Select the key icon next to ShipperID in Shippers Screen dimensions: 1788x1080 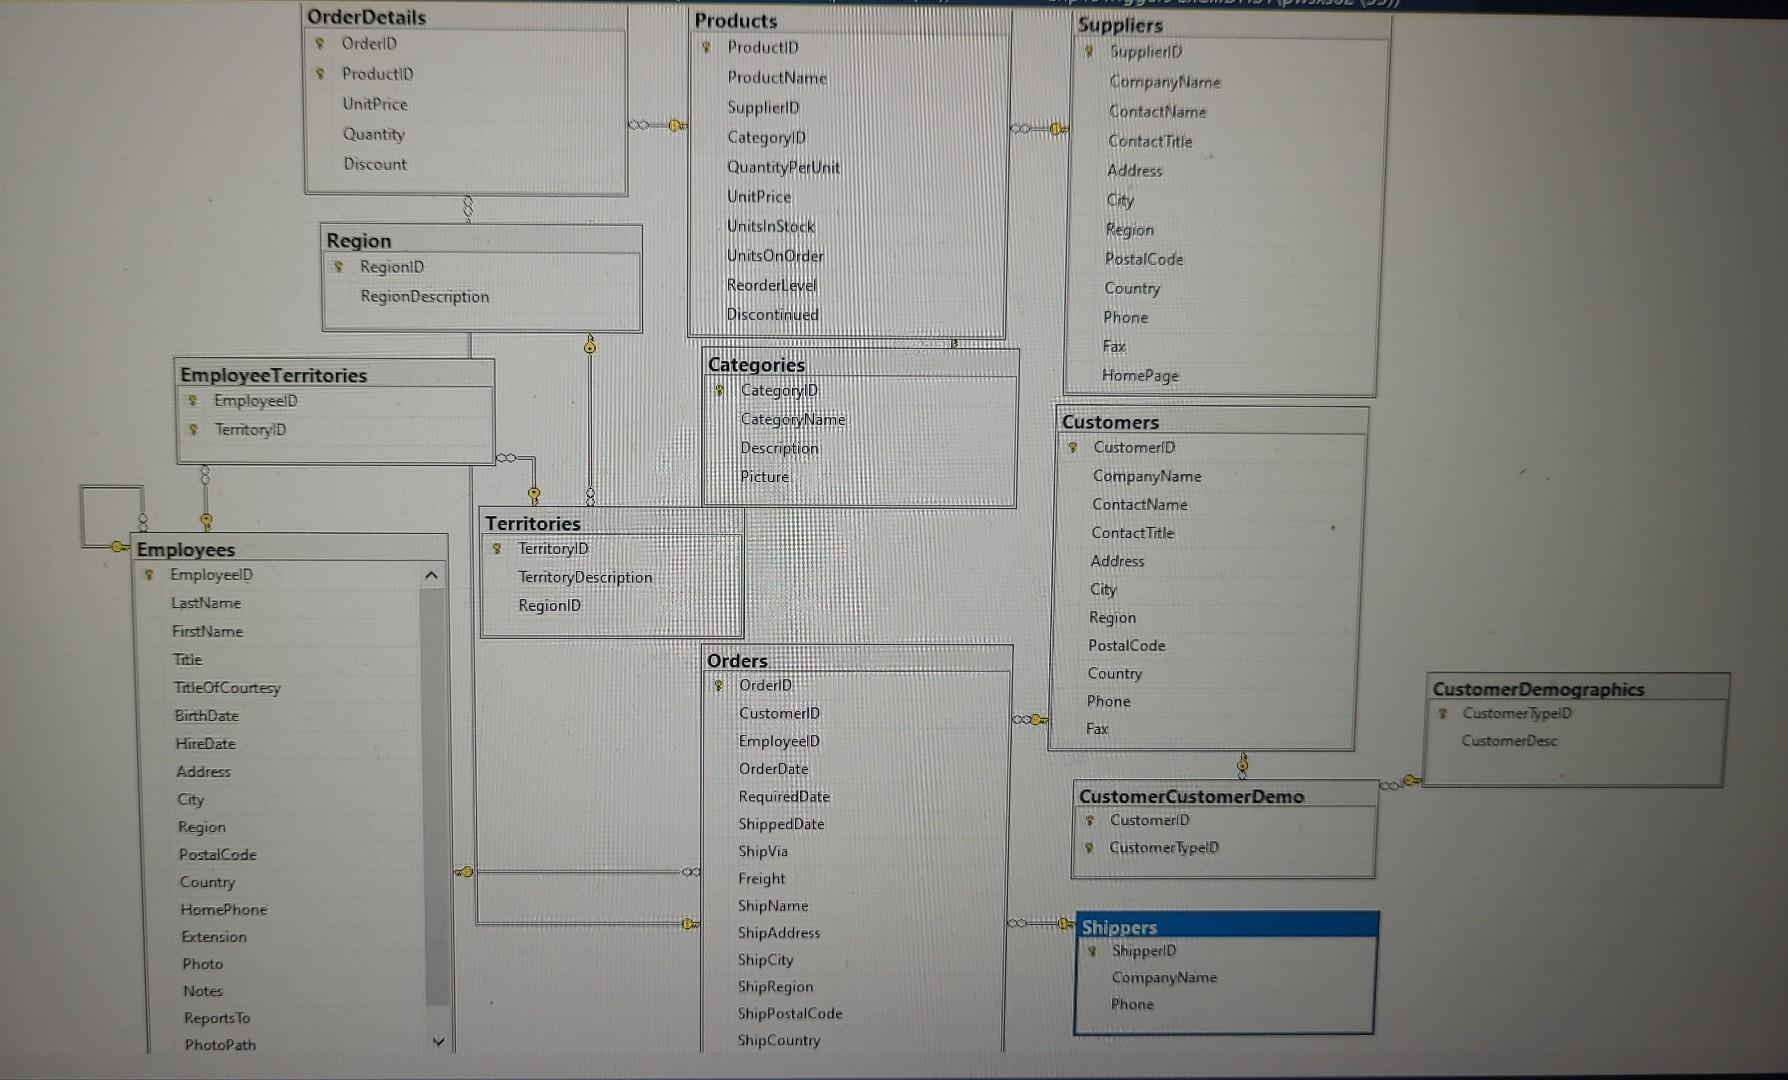(x=1093, y=951)
